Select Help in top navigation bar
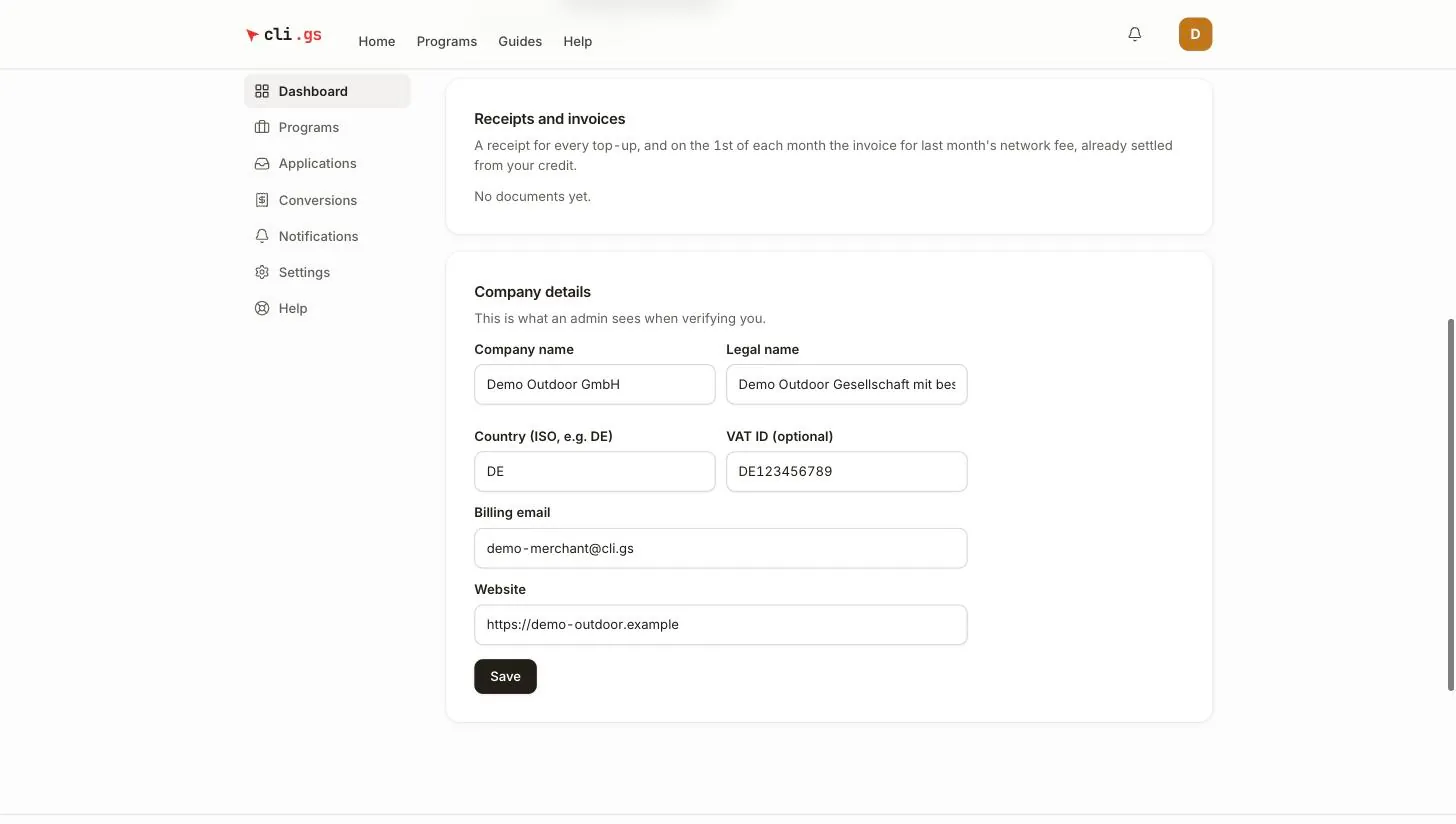Viewport: 1456px width, 824px height. click(578, 41)
